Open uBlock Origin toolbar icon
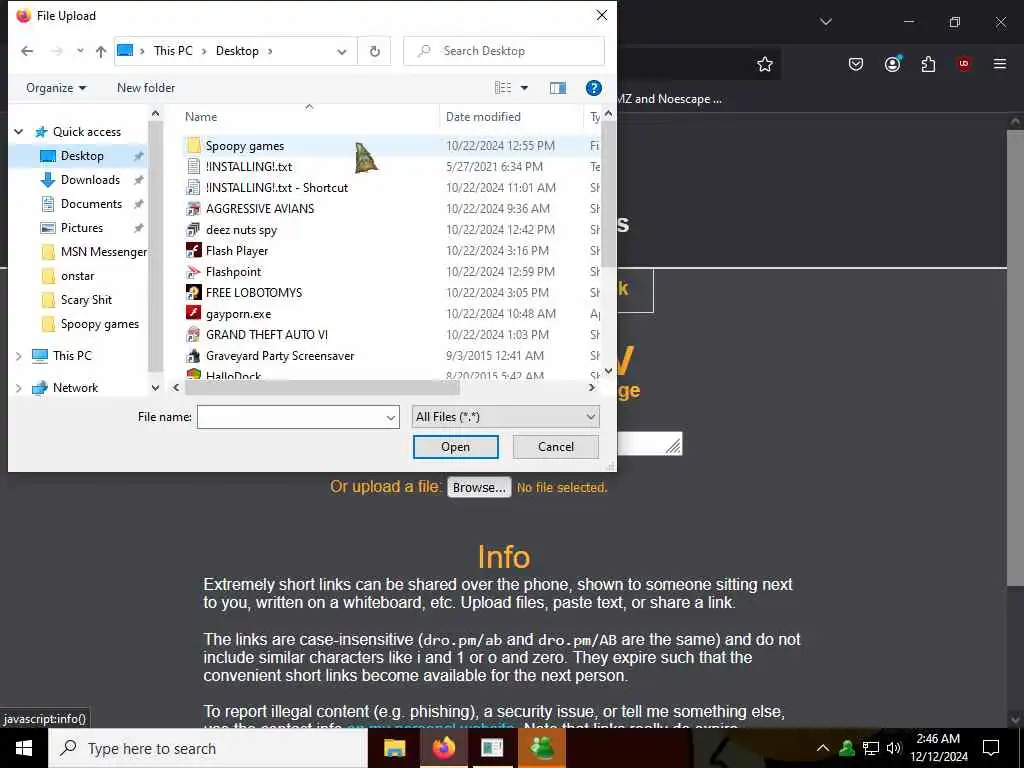Viewport: 1024px width, 768px height. 963,64
